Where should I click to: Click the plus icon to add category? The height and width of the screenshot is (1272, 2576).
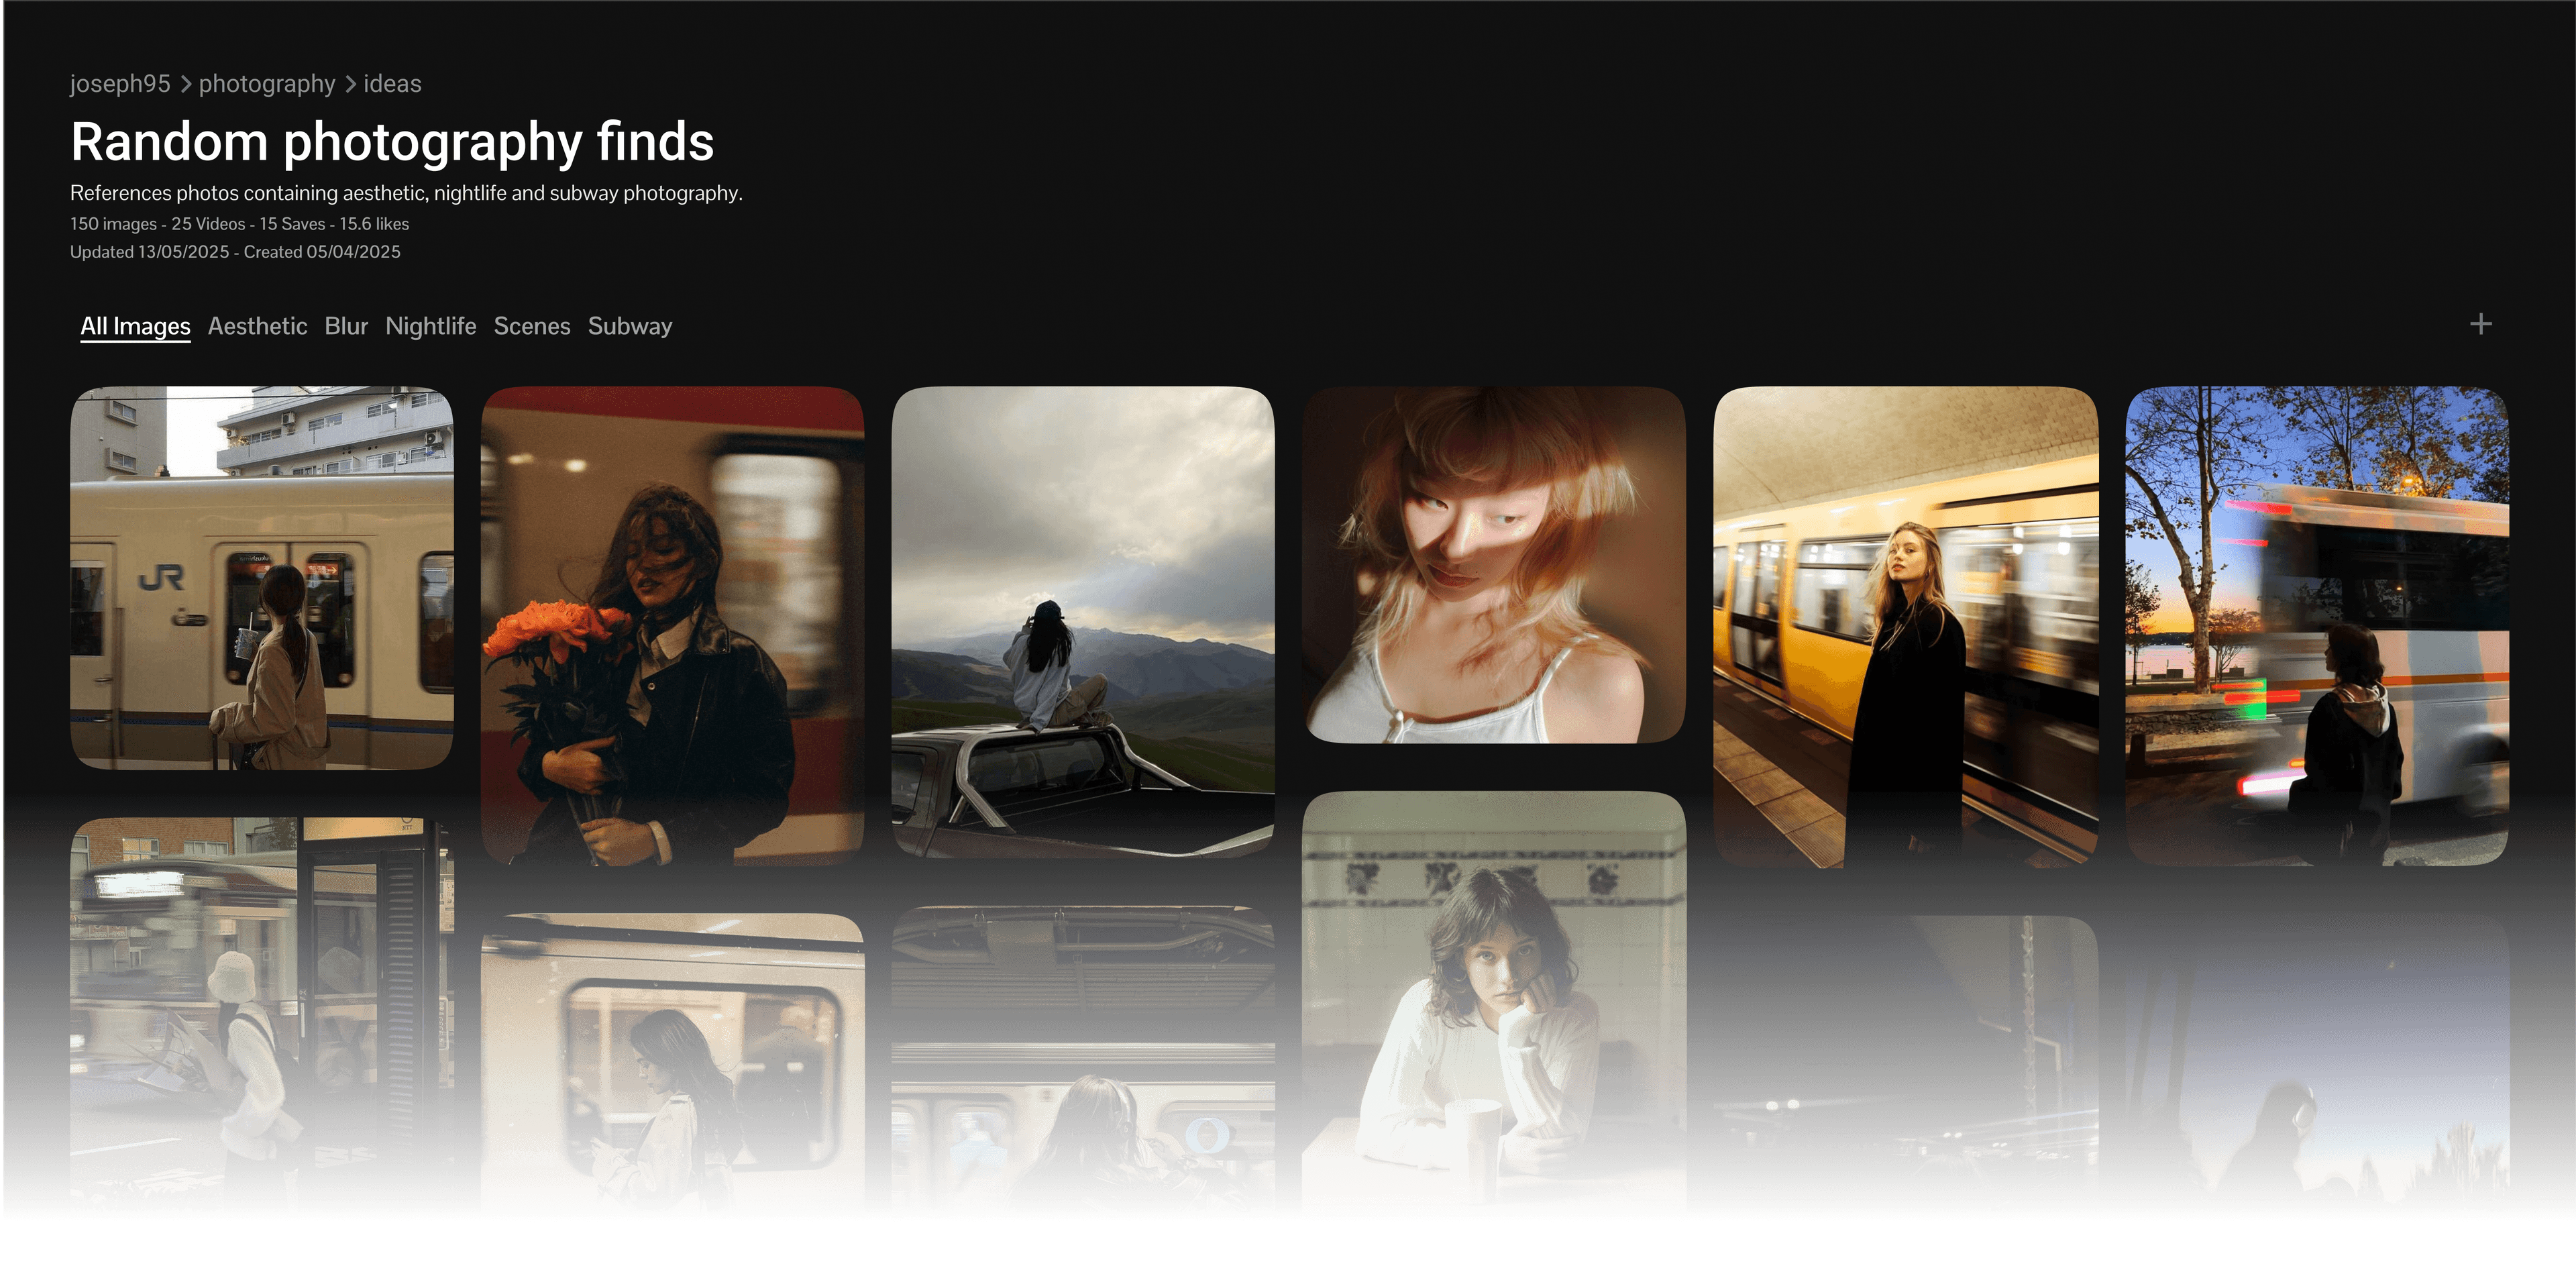(2480, 324)
